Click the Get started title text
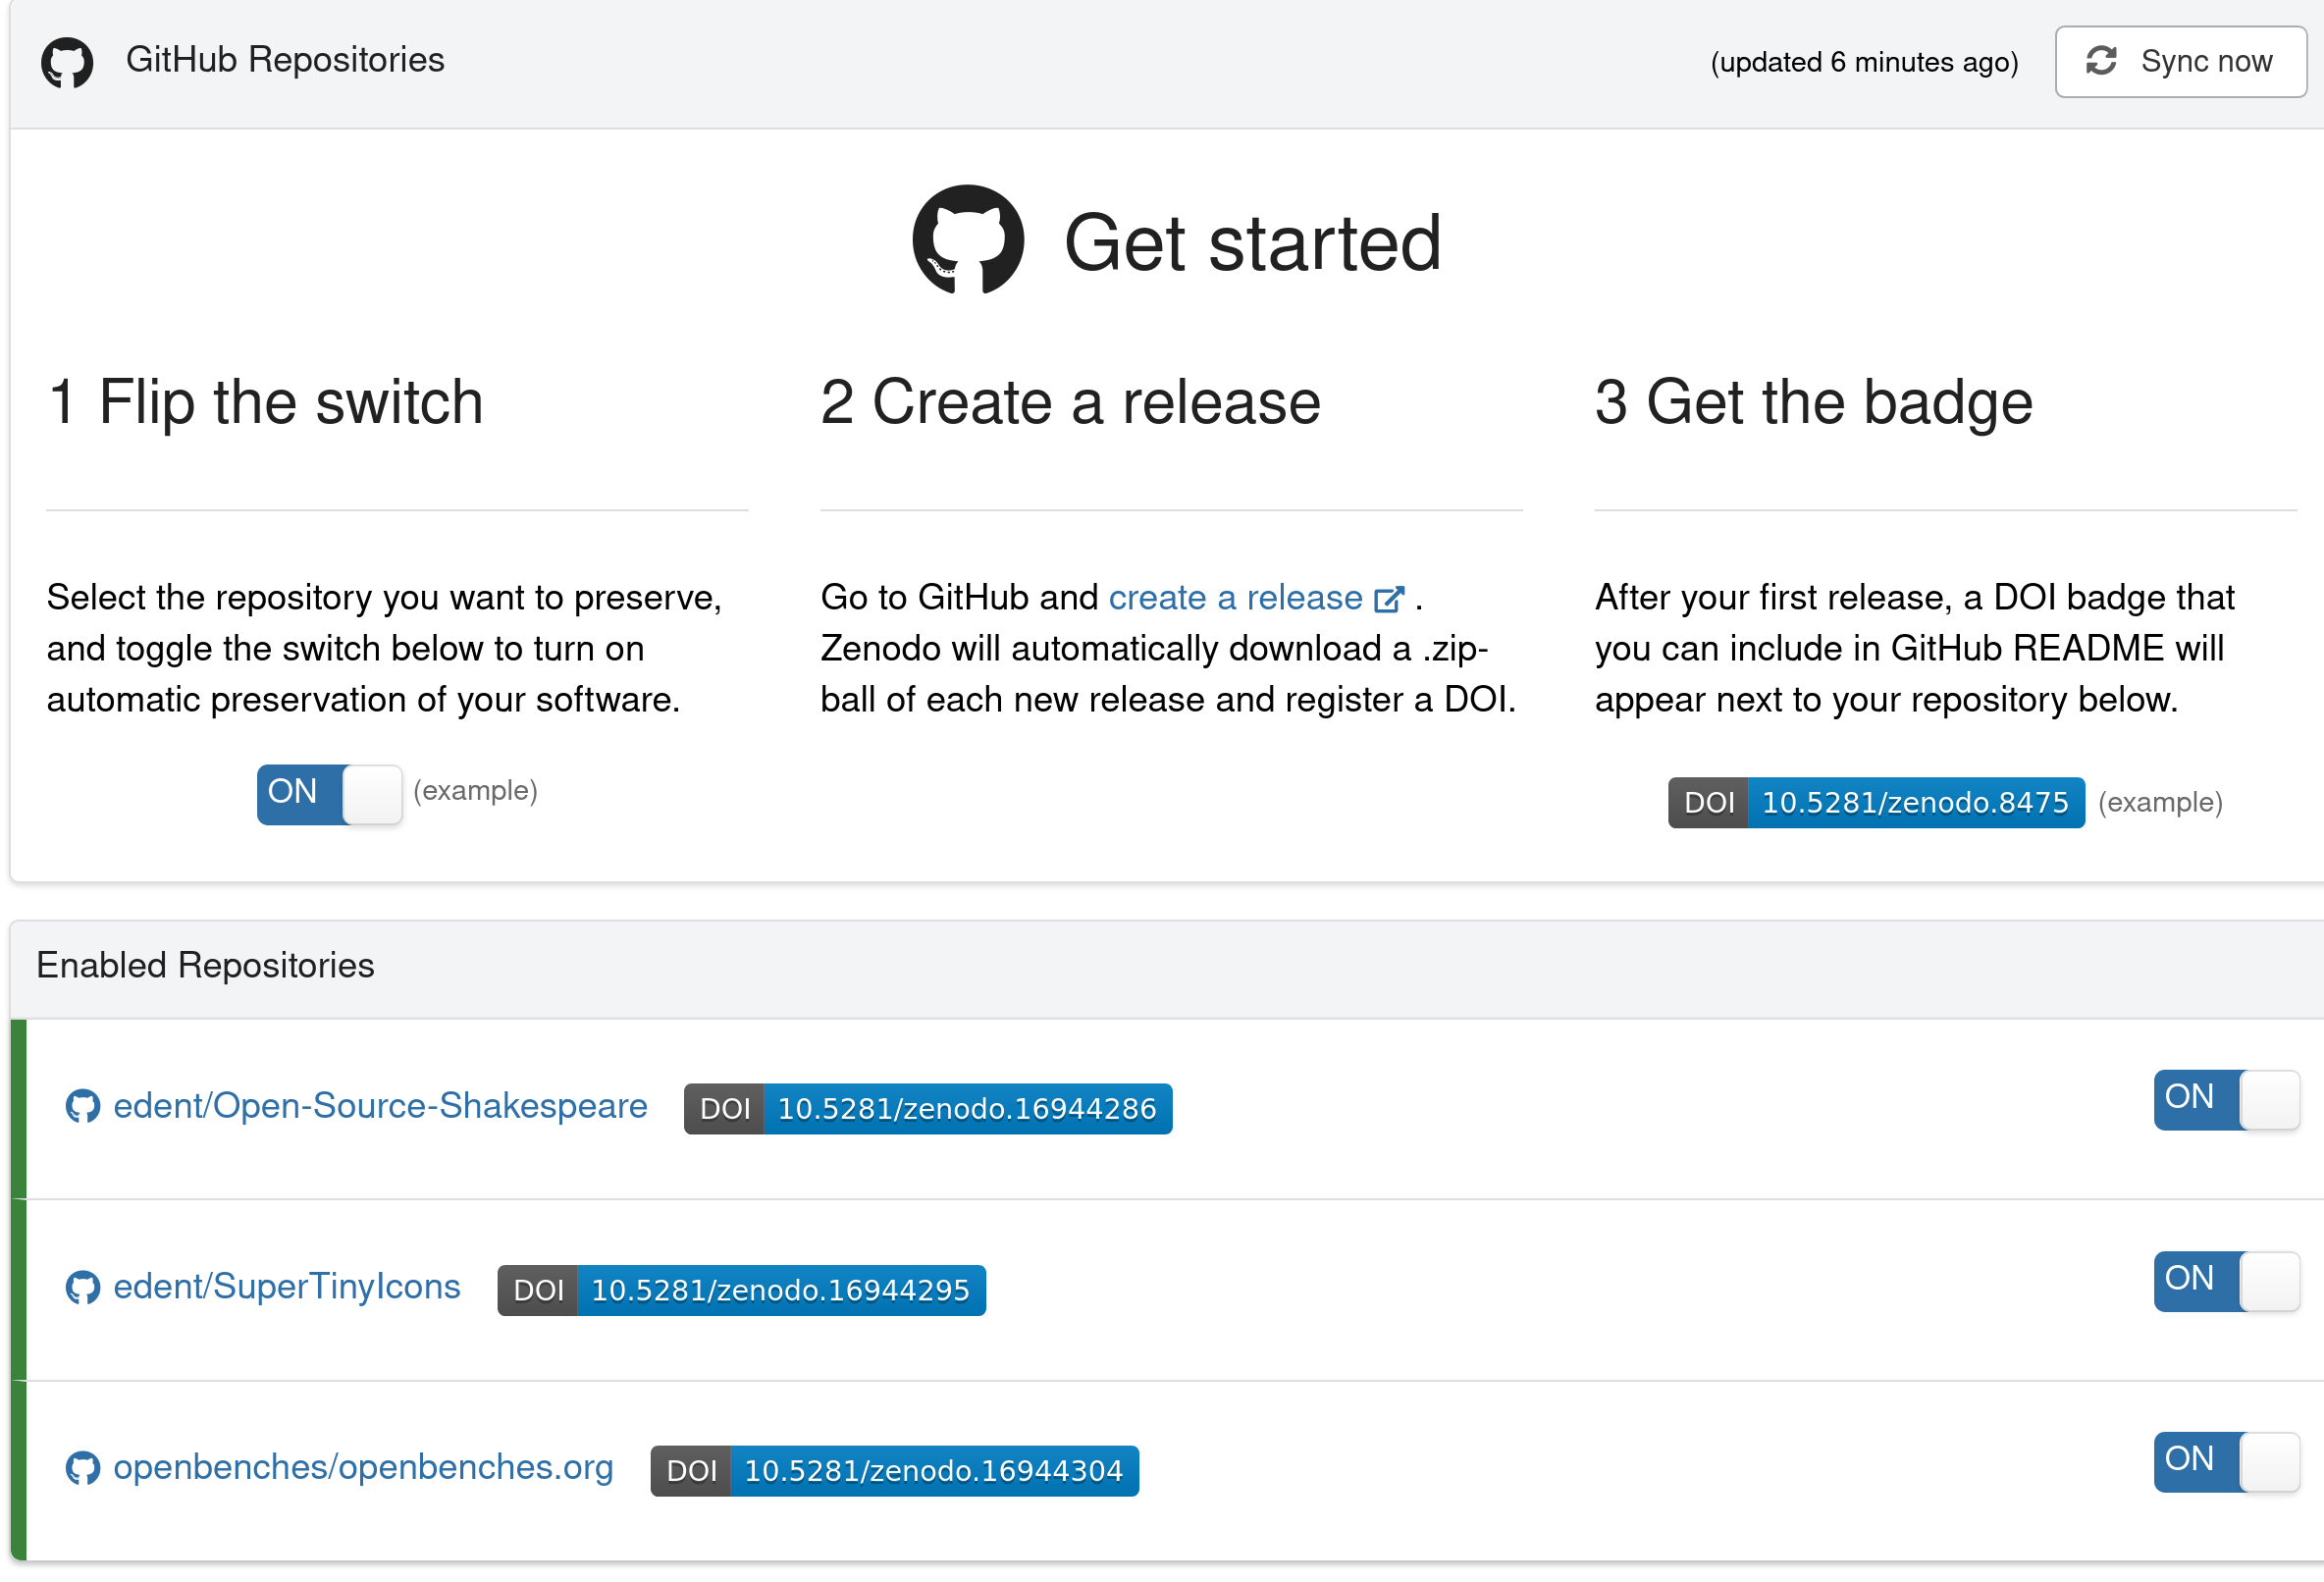 pyautogui.click(x=1252, y=243)
